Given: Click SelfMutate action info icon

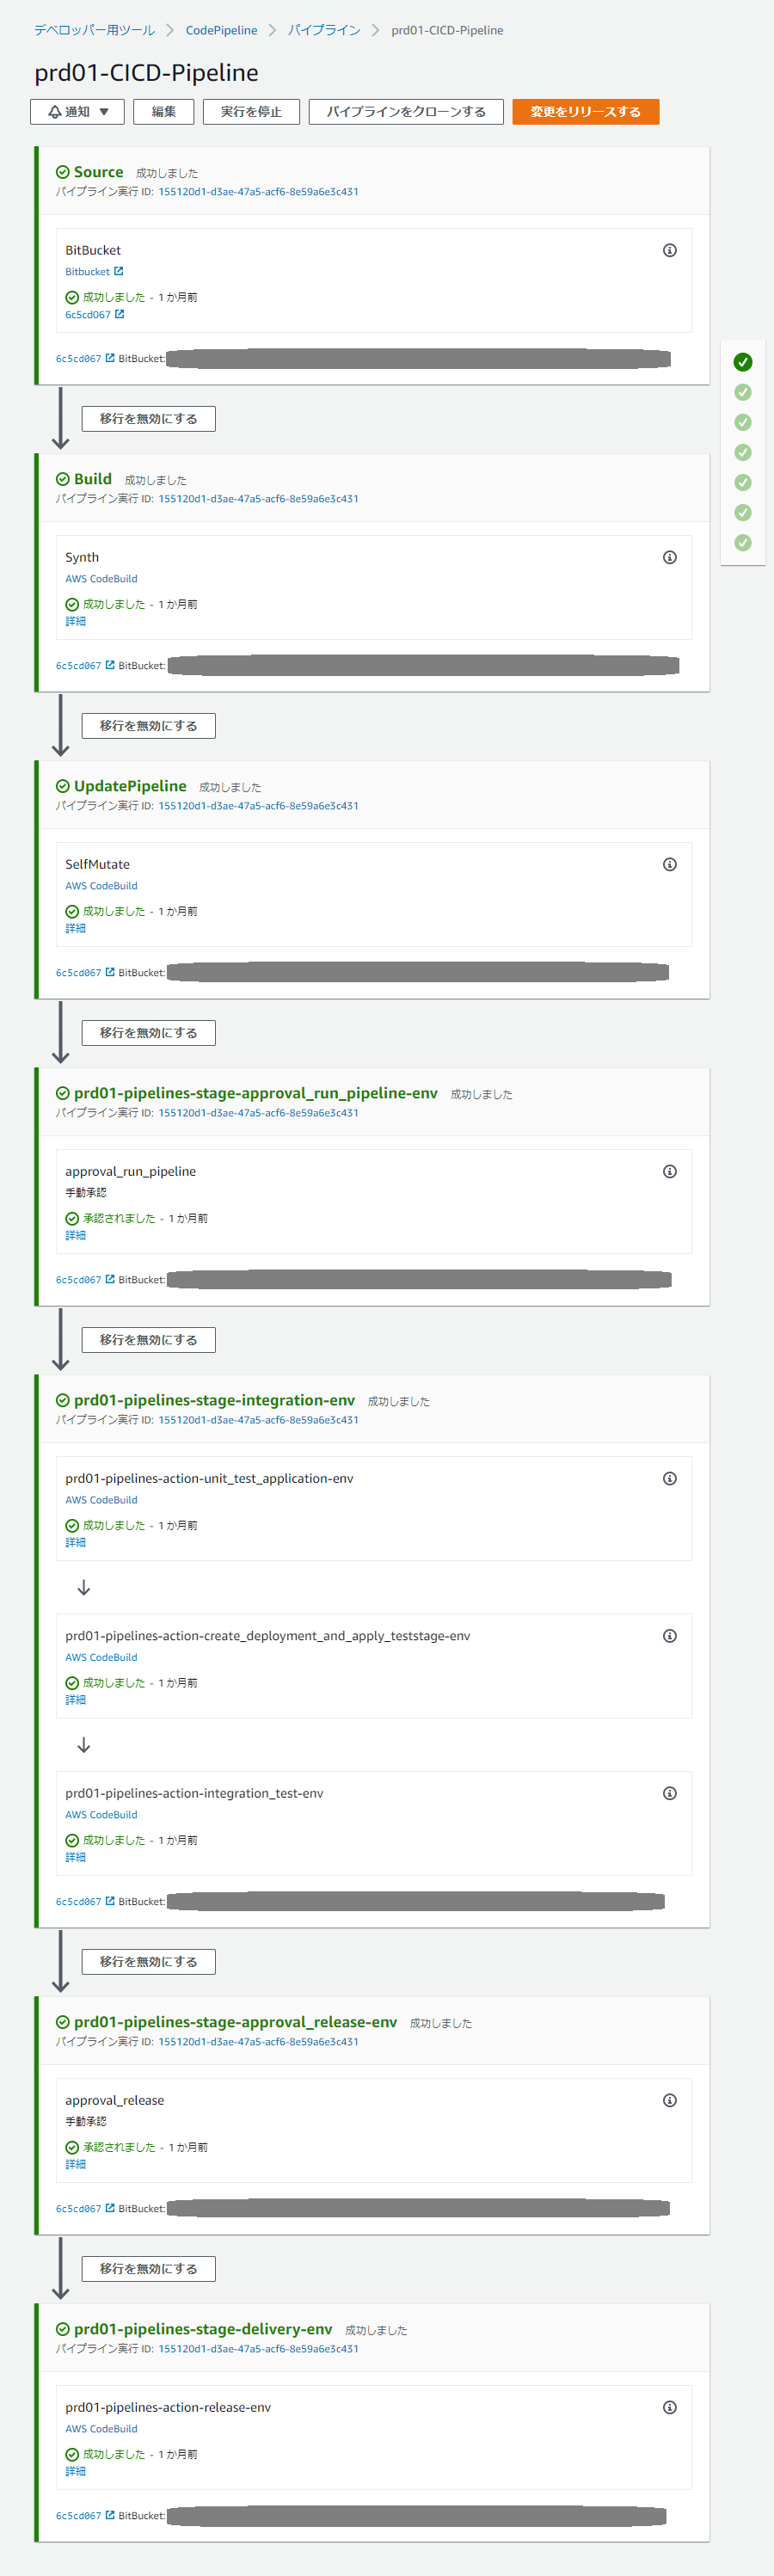Looking at the screenshot, I should click(669, 865).
